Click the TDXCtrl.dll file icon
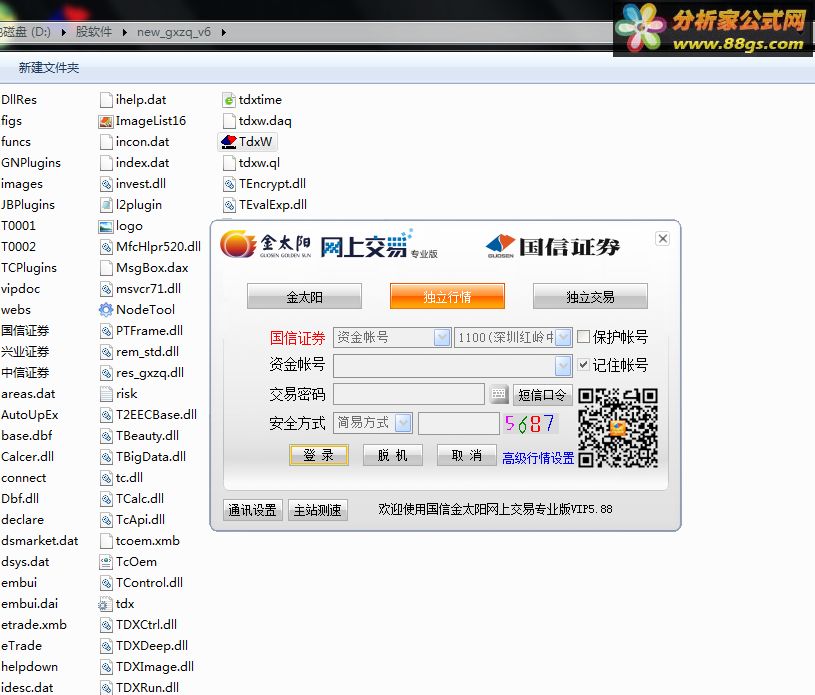Screen dimensions: 815x695 (106, 625)
